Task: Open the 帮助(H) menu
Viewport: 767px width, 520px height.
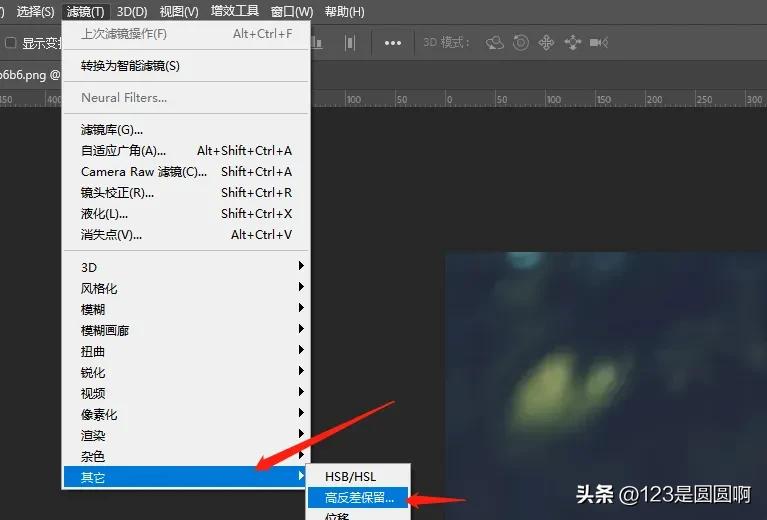Action: (x=344, y=11)
